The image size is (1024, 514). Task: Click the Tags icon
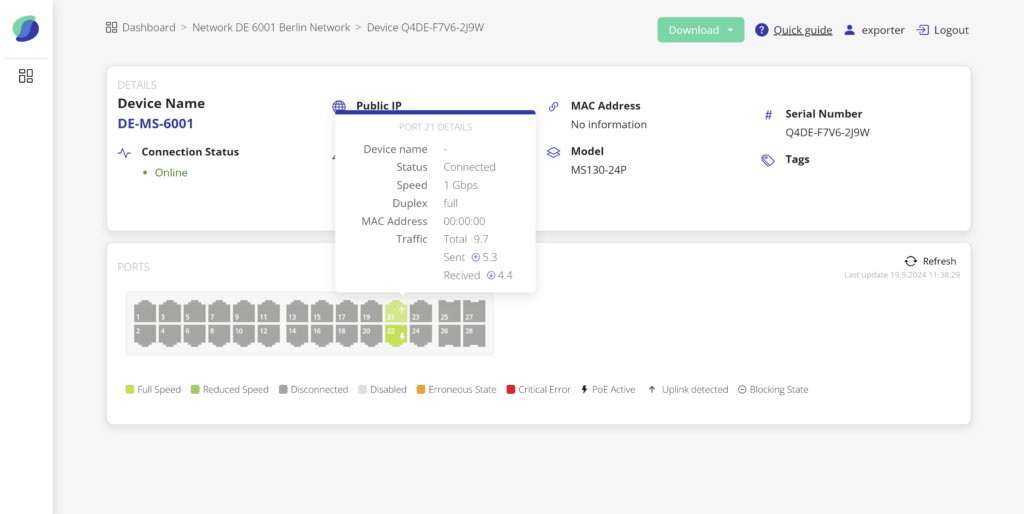click(768, 160)
